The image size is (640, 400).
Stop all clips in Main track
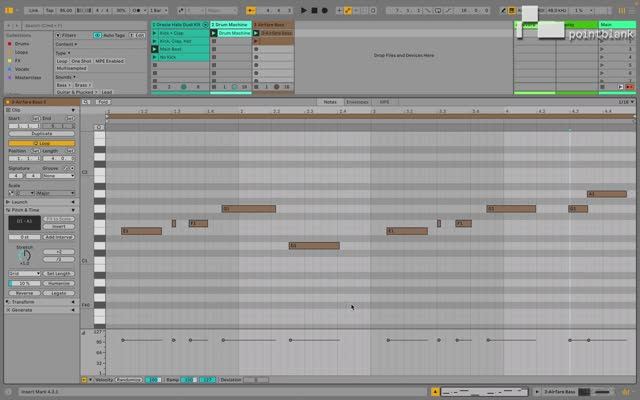(x=602, y=87)
